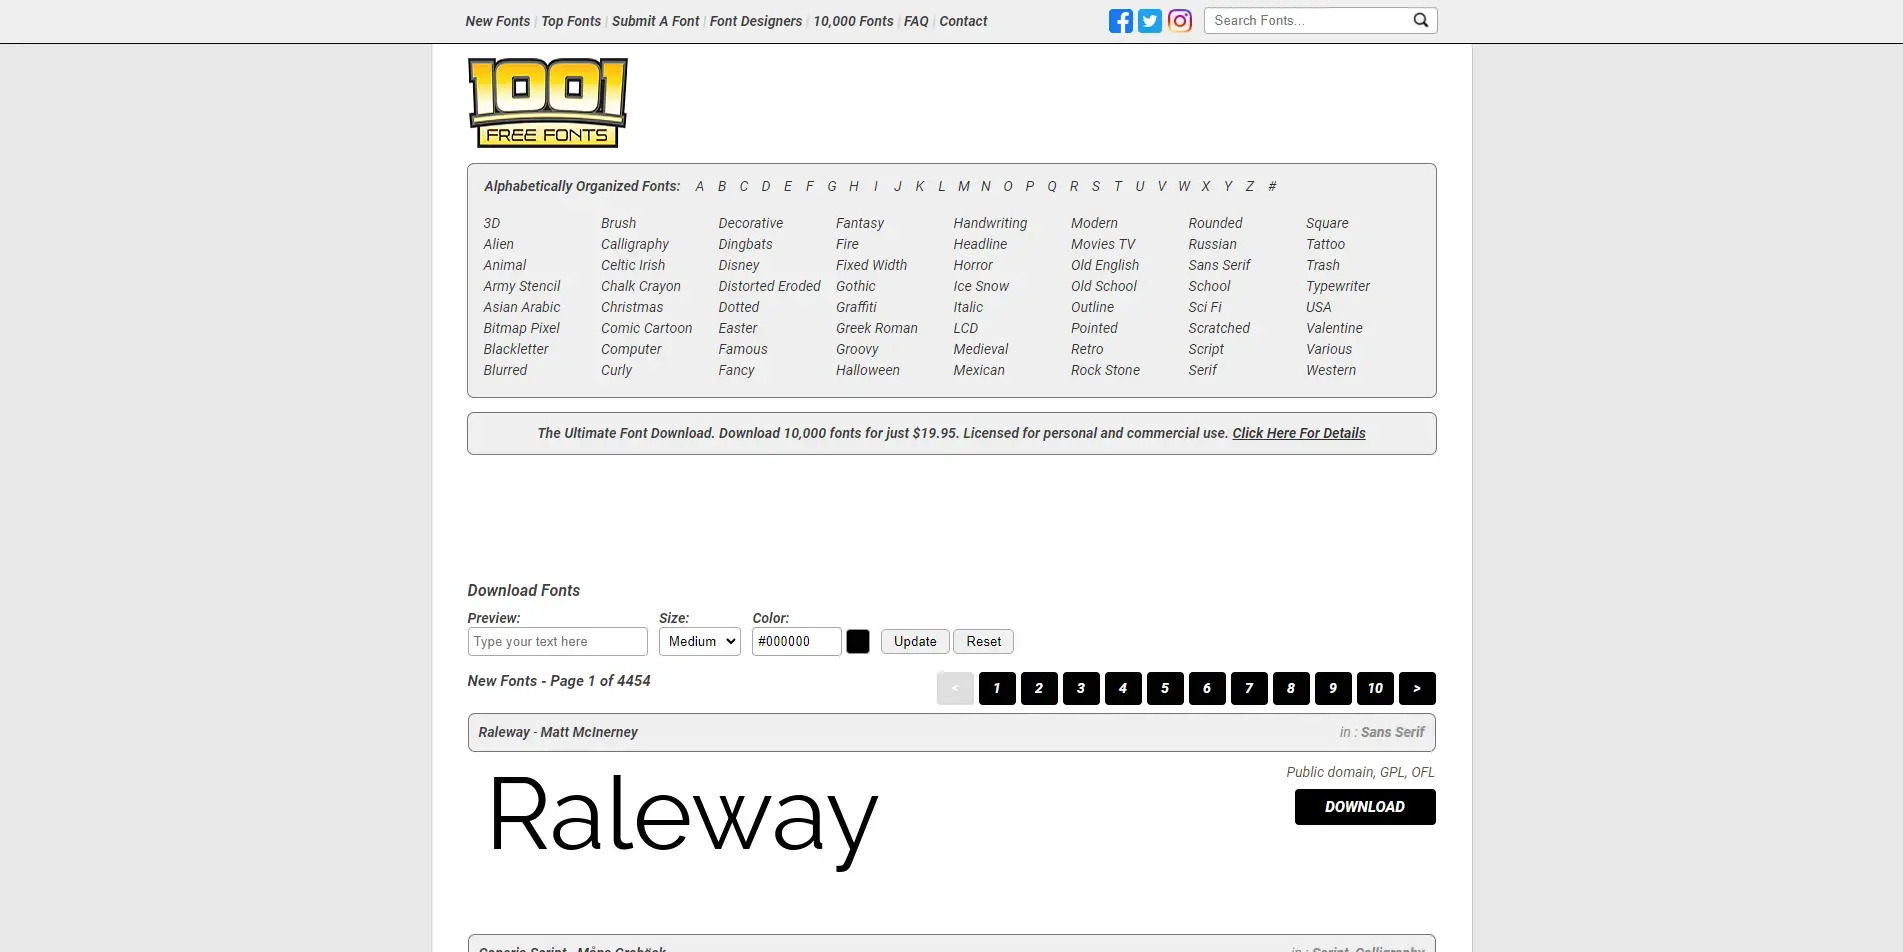Open the Western font category
This screenshot has height=952, width=1903.
1331,370
